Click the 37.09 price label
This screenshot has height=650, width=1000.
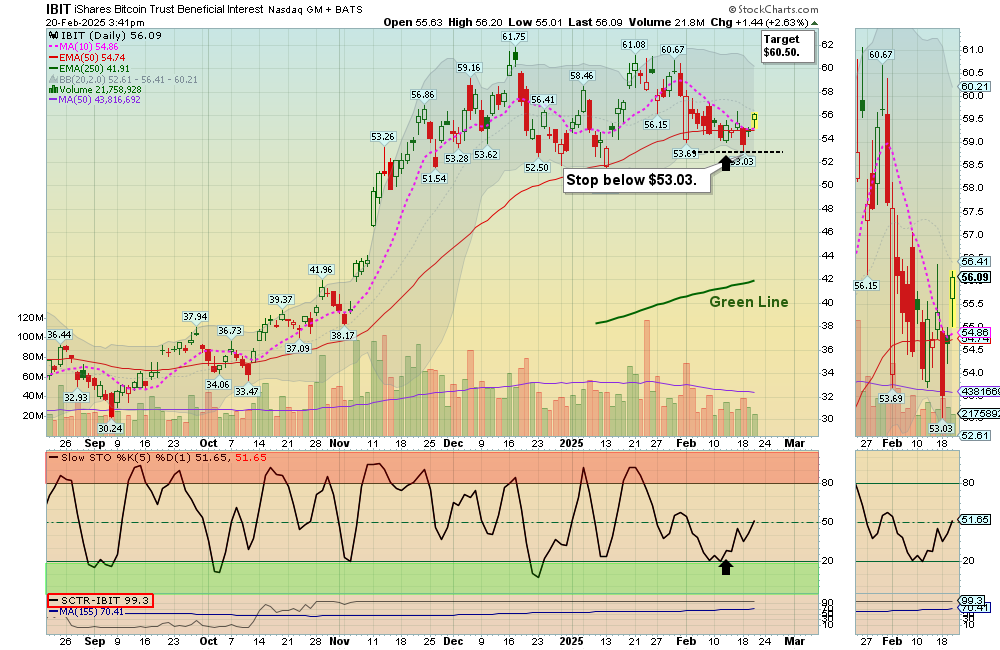point(298,348)
